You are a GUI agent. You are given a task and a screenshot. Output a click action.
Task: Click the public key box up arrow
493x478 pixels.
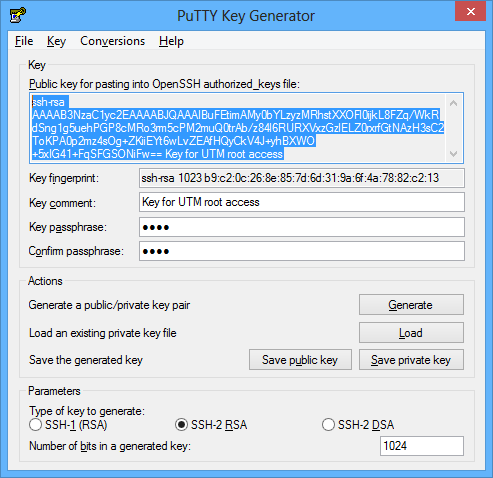pyautogui.click(x=453, y=104)
